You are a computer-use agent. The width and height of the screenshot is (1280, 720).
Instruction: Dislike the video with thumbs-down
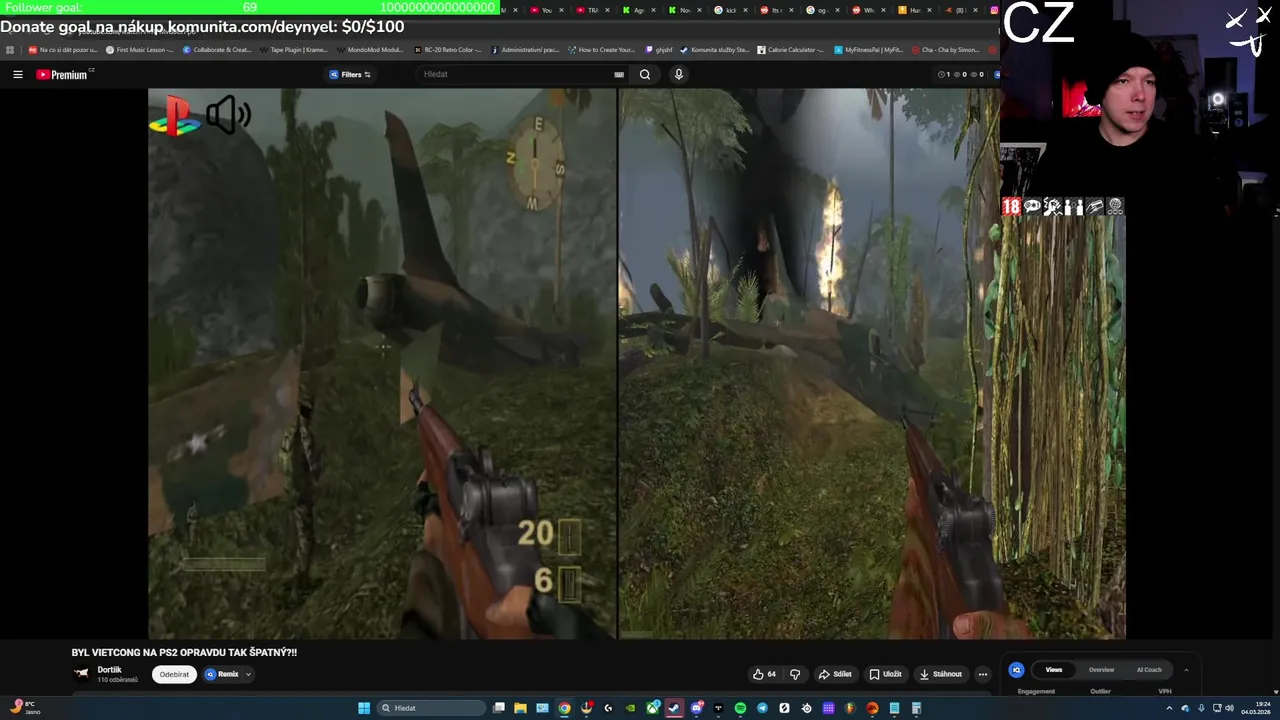795,674
